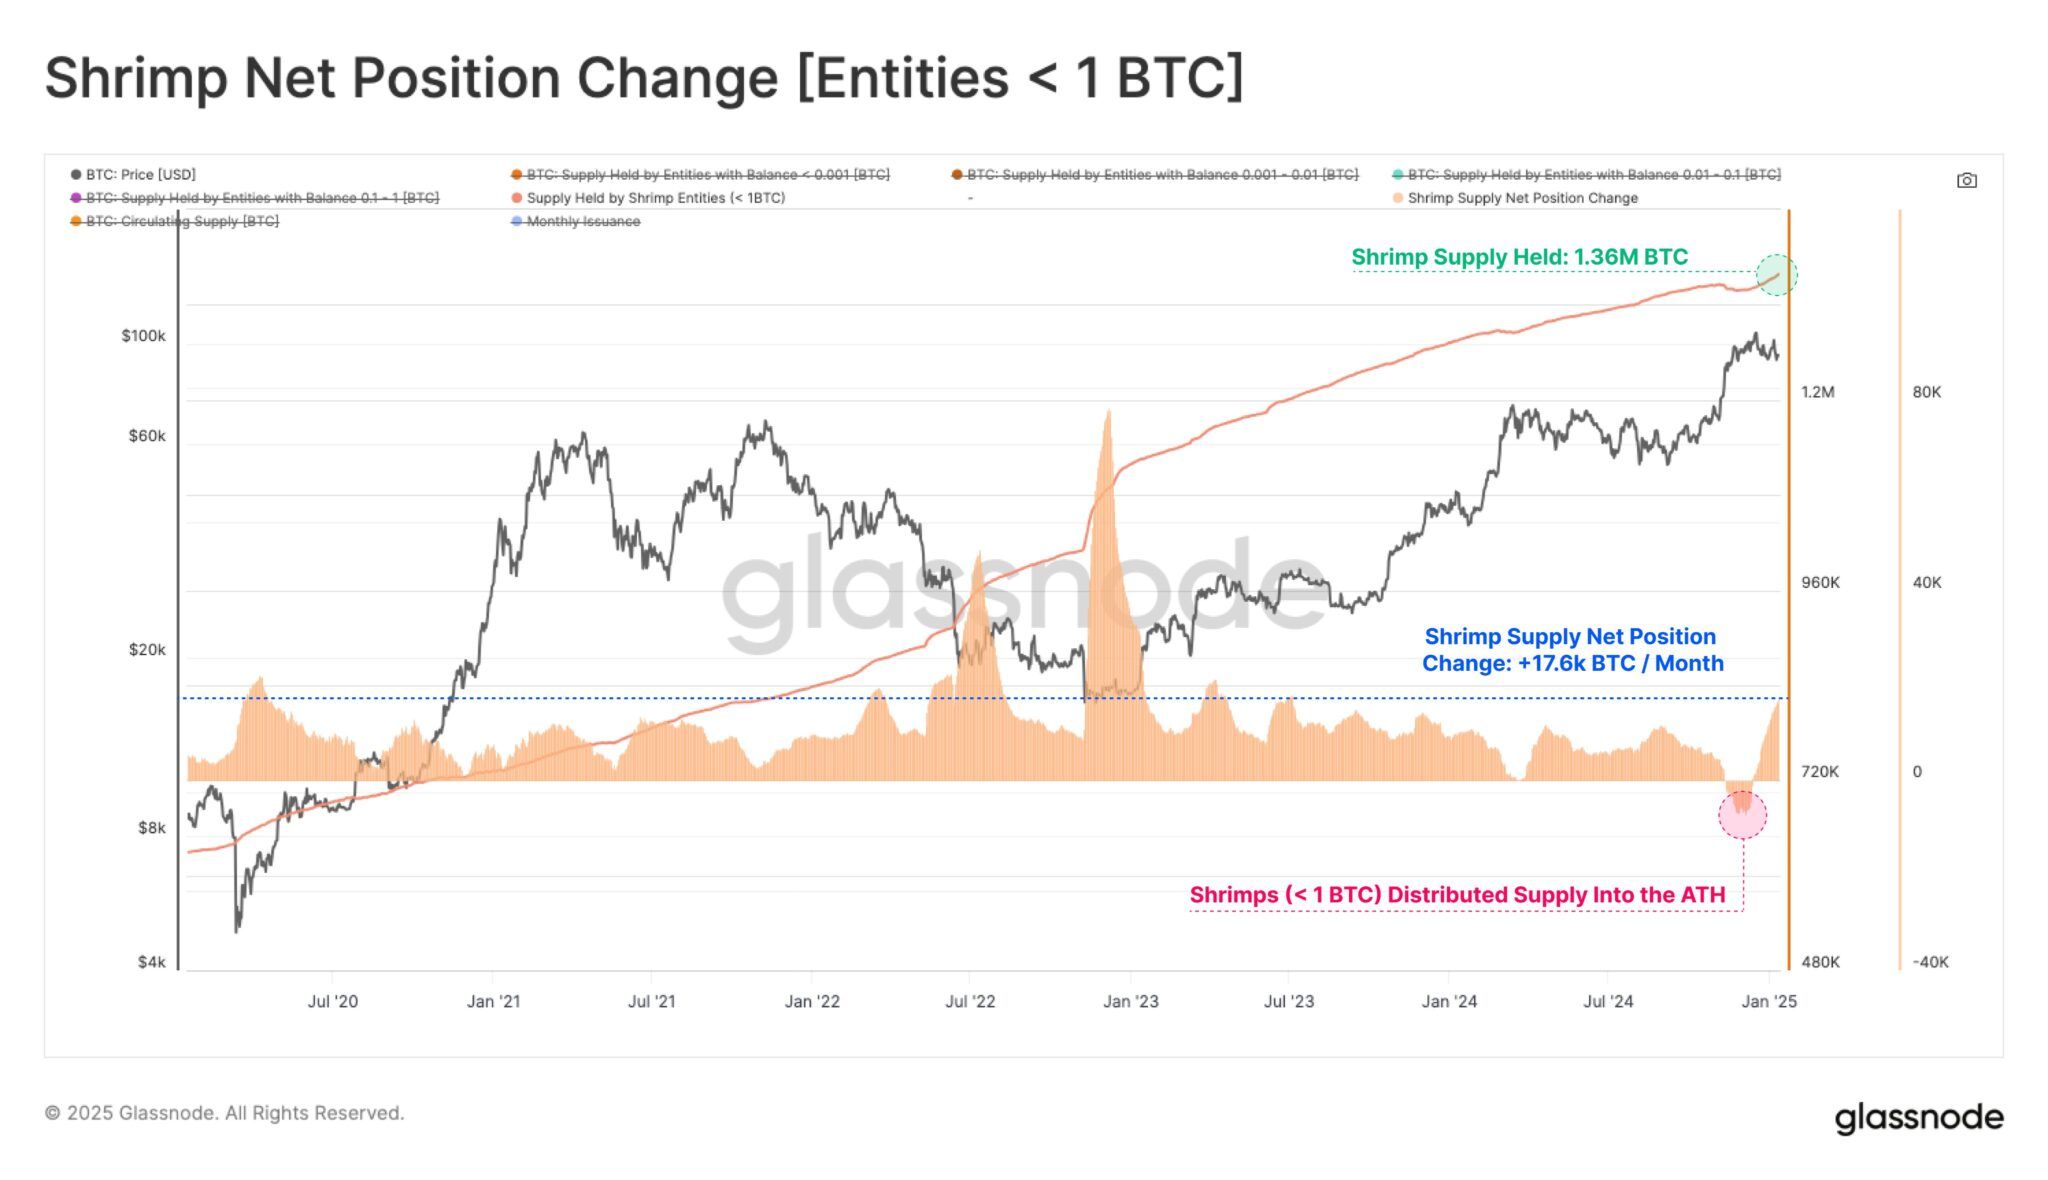Toggle Shrimp Supply Net Position Change legend
This screenshot has height=1180, width=2048.
click(1515, 198)
